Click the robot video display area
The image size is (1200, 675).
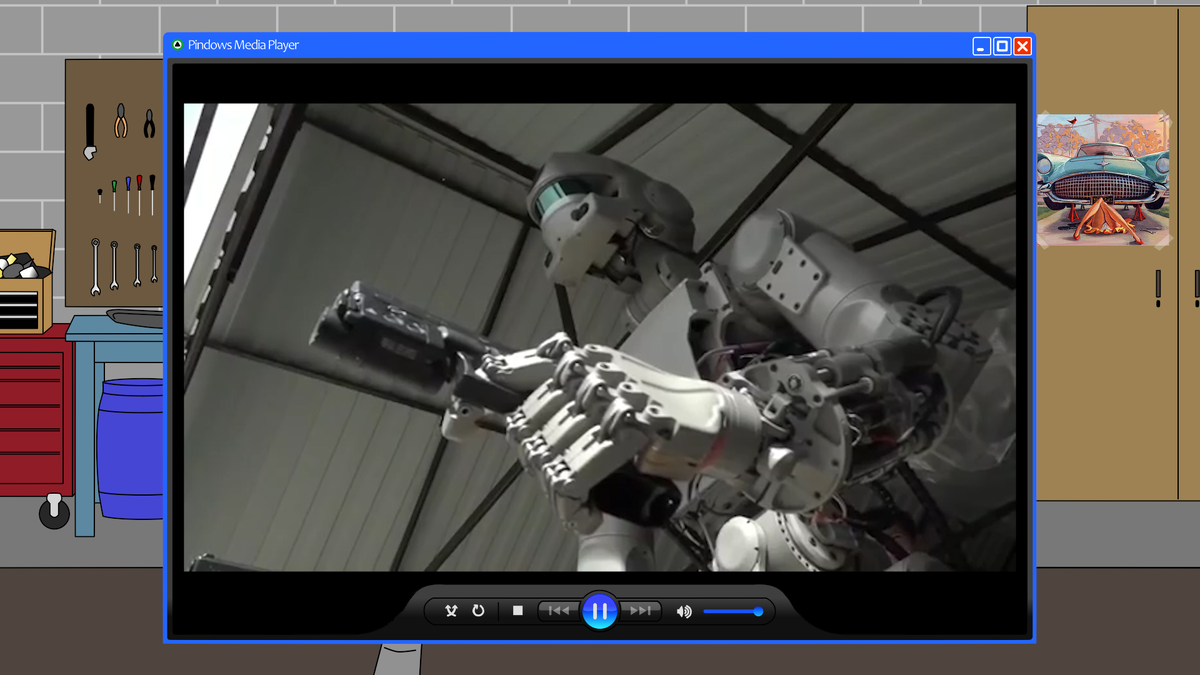coord(600,337)
